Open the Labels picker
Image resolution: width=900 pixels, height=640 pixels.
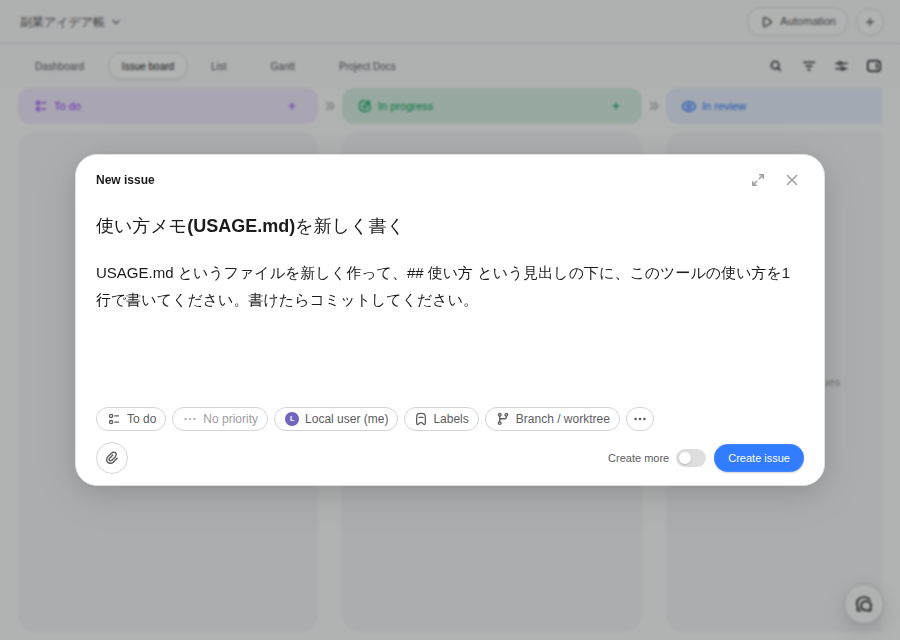pos(441,419)
